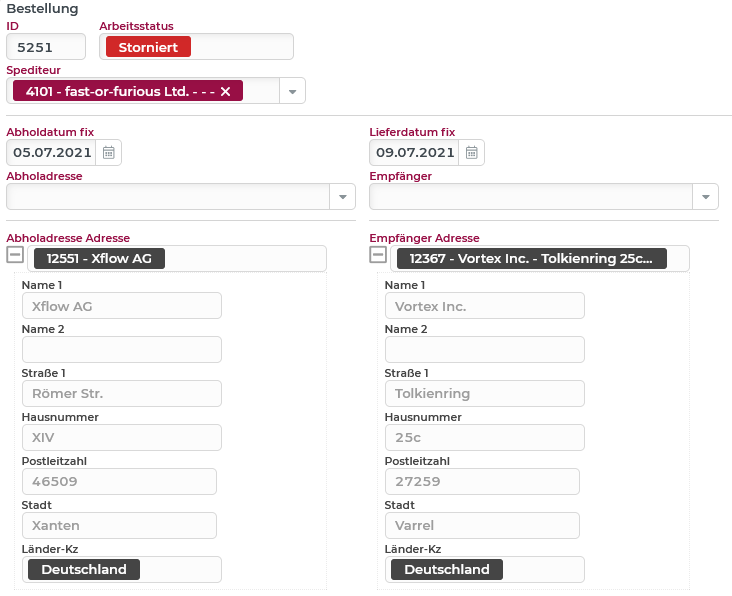Click the Deutschland tag under Empfänger Länder-Kz
Viewport: 732px width, 596px height.
(446, 570)
